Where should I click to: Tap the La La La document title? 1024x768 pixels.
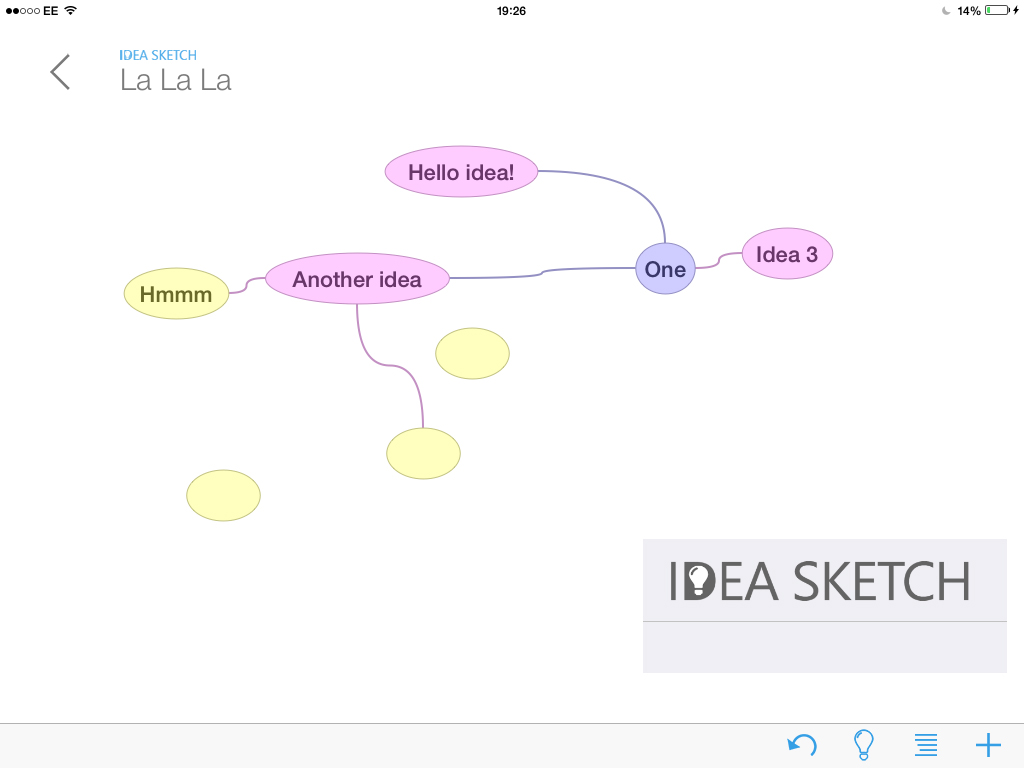tap(176, 80)
